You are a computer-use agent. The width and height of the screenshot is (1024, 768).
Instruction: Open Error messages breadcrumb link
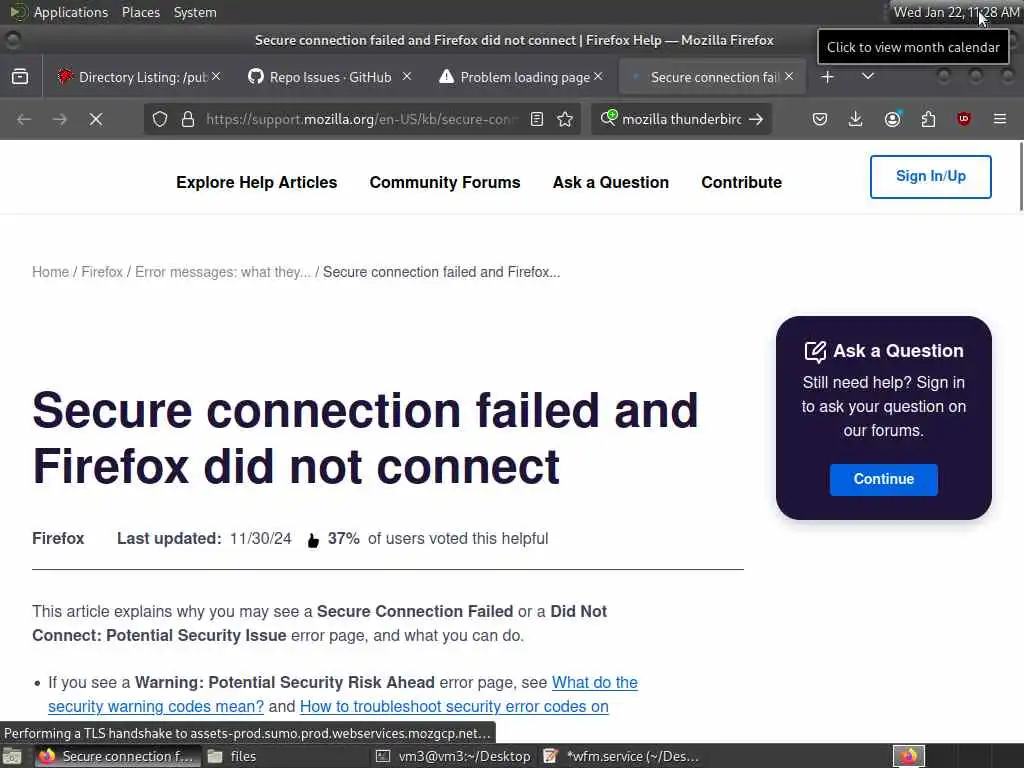tap(223, 272)
